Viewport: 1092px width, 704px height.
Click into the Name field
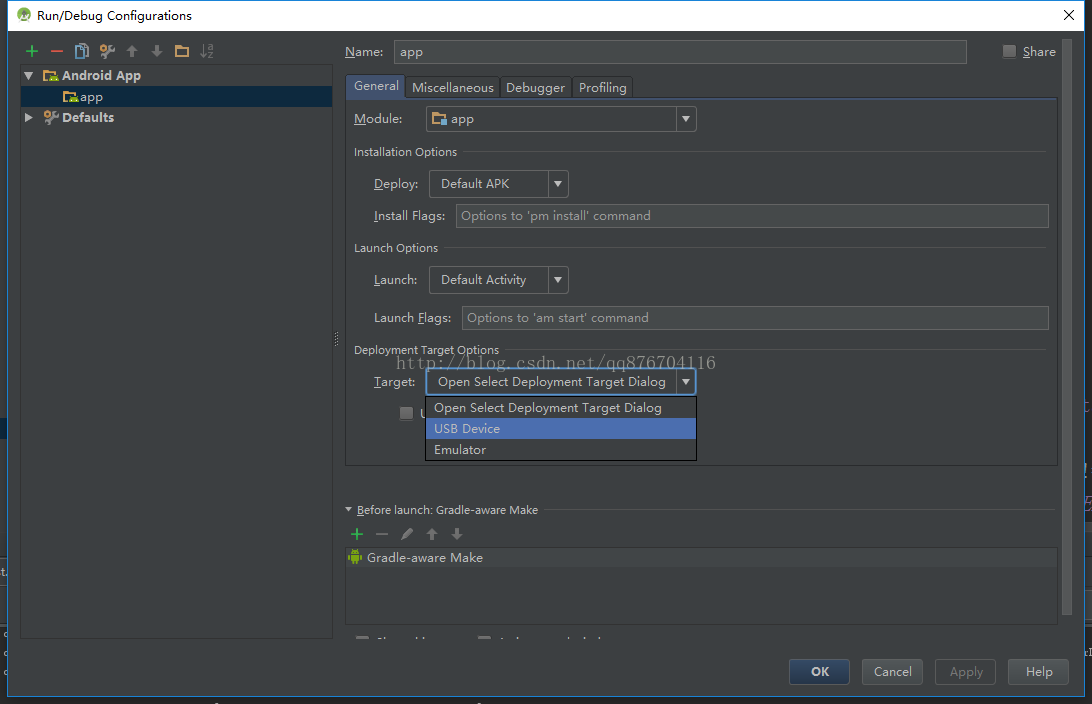pos(680,52)
